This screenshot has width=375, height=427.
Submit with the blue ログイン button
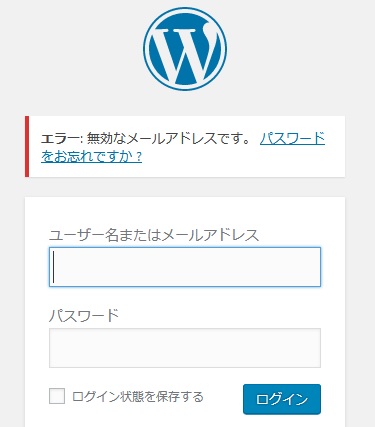[282, 399]
